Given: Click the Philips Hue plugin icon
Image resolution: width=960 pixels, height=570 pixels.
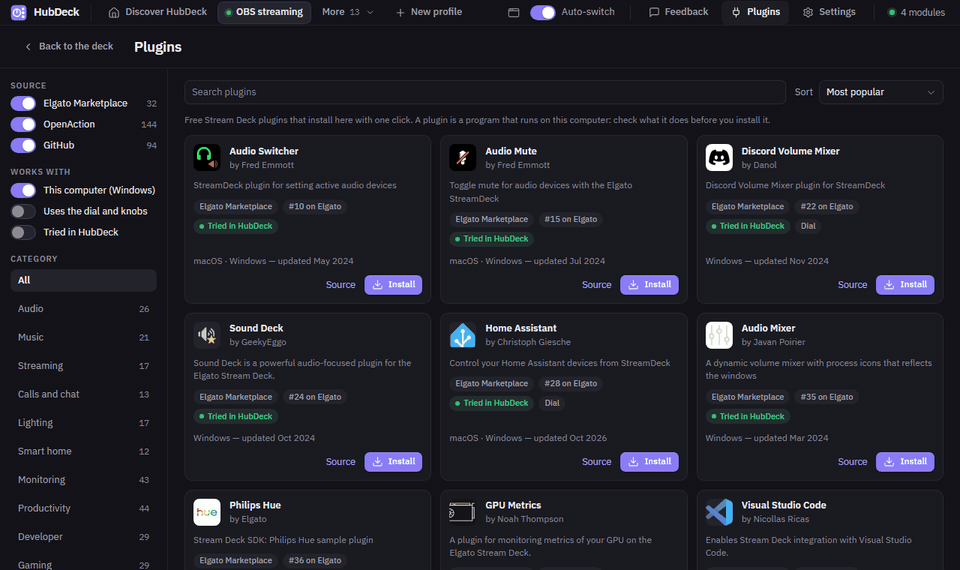Looking at the screenshot, I should (x=207, y=512).
